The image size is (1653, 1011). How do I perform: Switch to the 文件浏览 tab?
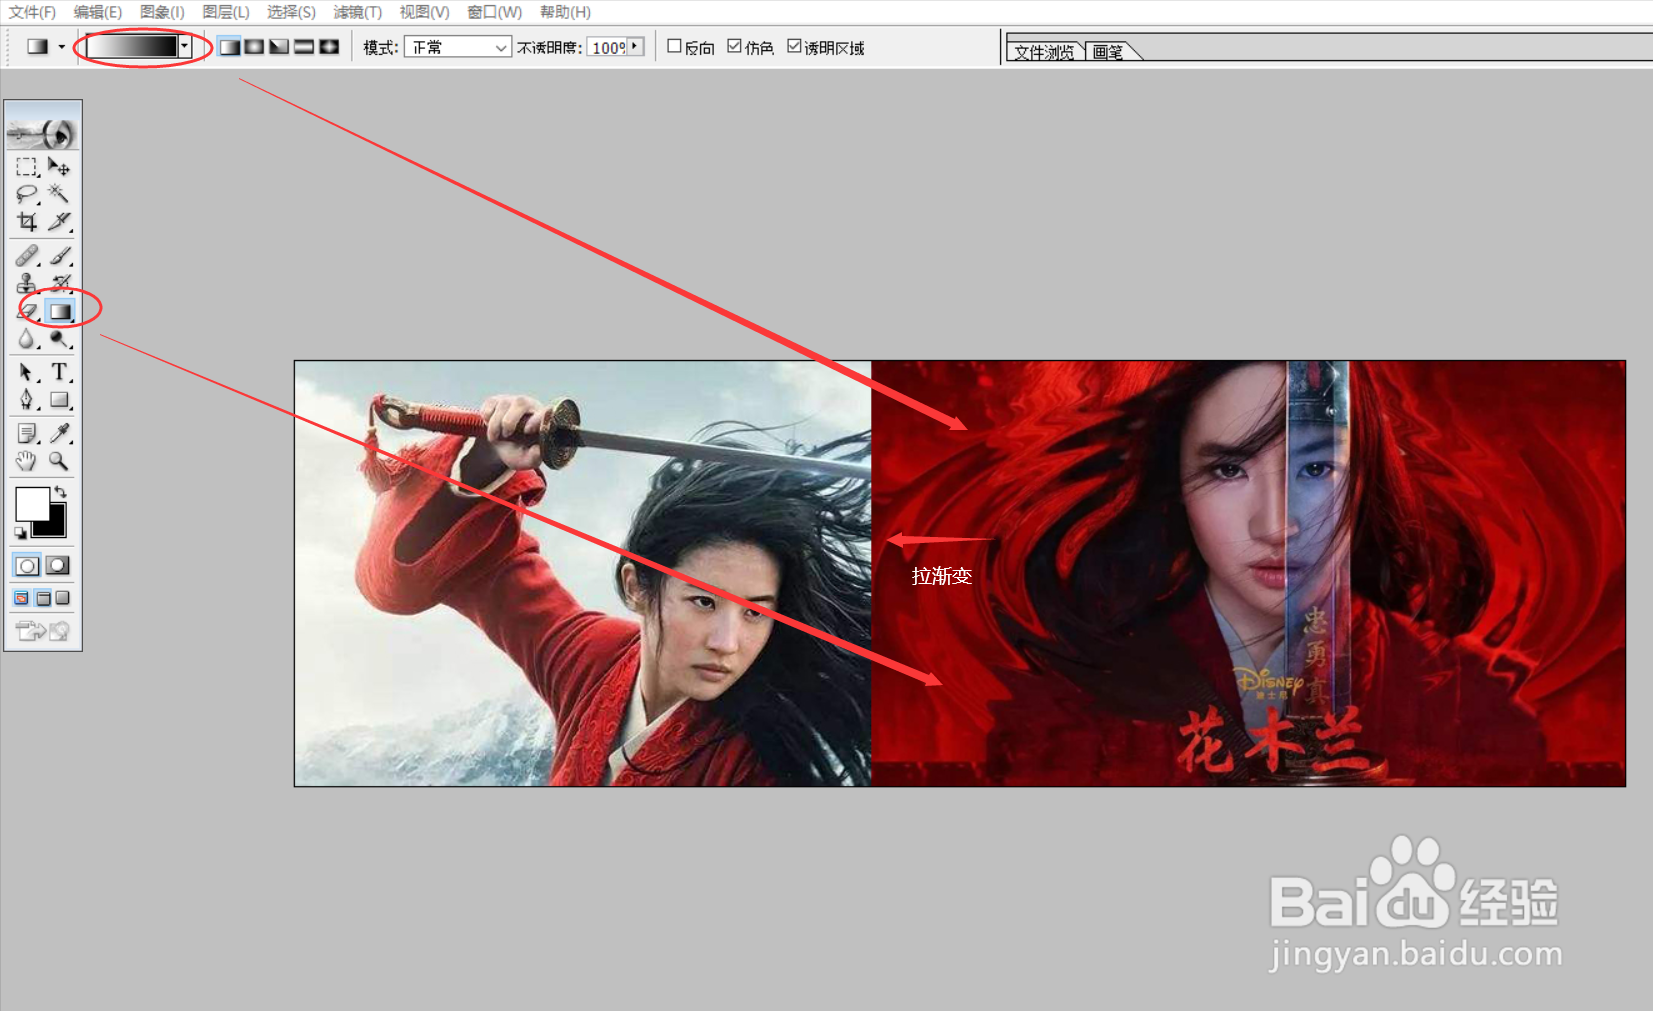pyautogui.click(x=1045, y=52)
